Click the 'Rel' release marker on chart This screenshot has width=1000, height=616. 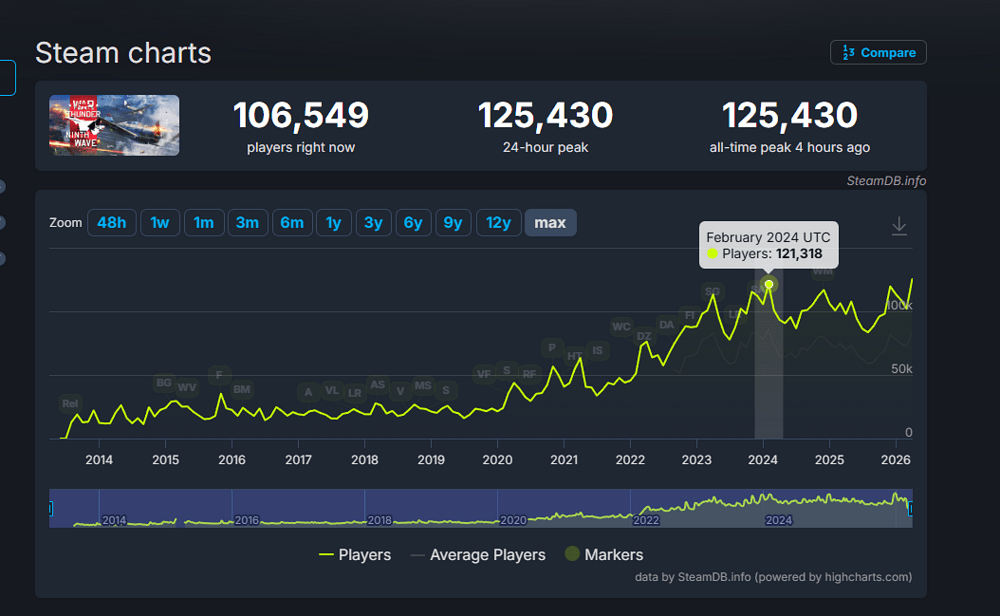point(70,404)
